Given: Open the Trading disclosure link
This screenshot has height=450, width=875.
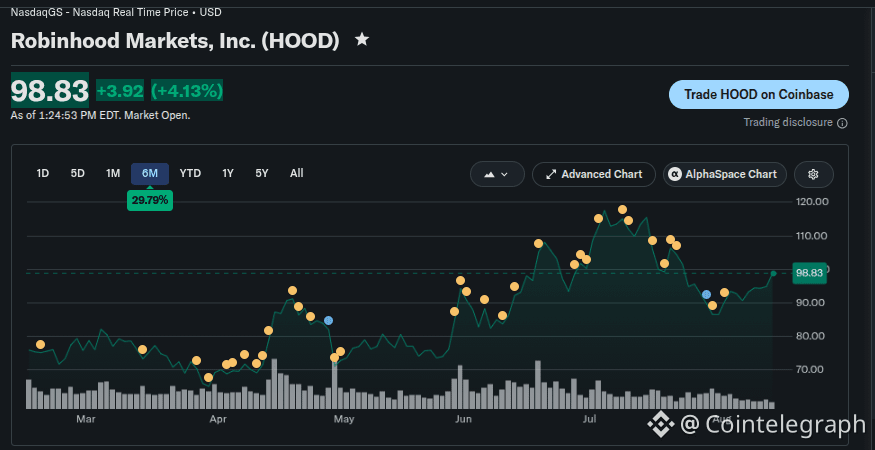Looking at the screenshot, I should point(787,122).
